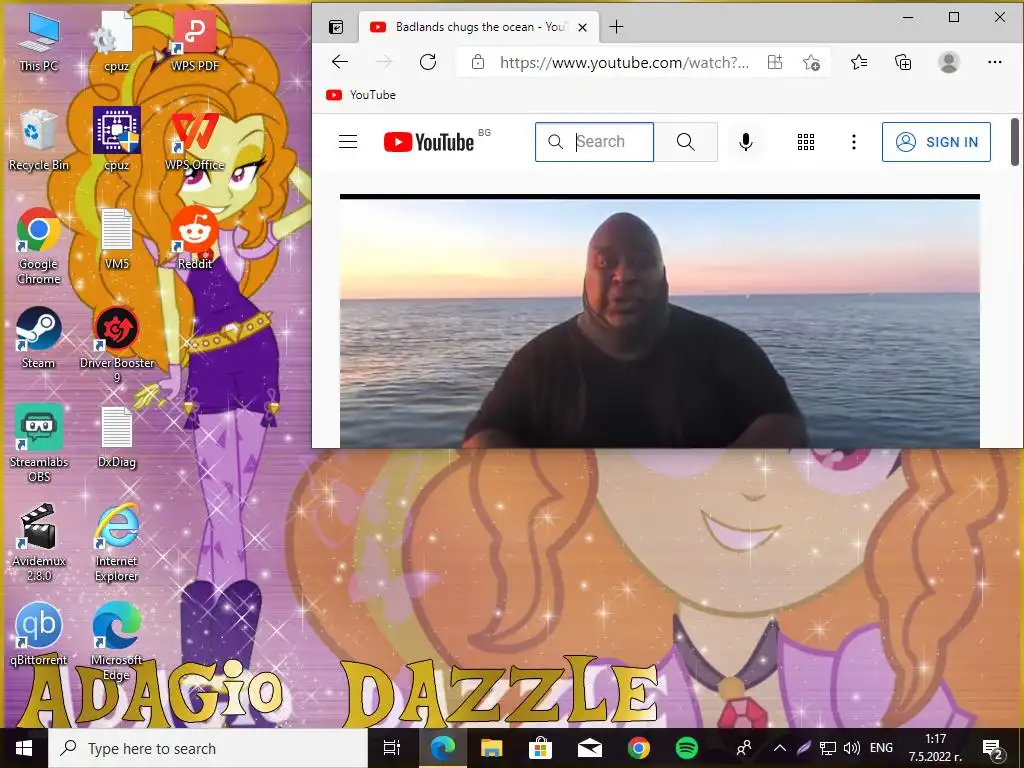The height and width of the screenshot is (768, 1024).
Task: Launch Streamlabs OBS
Action: click(x=39, y=443)
